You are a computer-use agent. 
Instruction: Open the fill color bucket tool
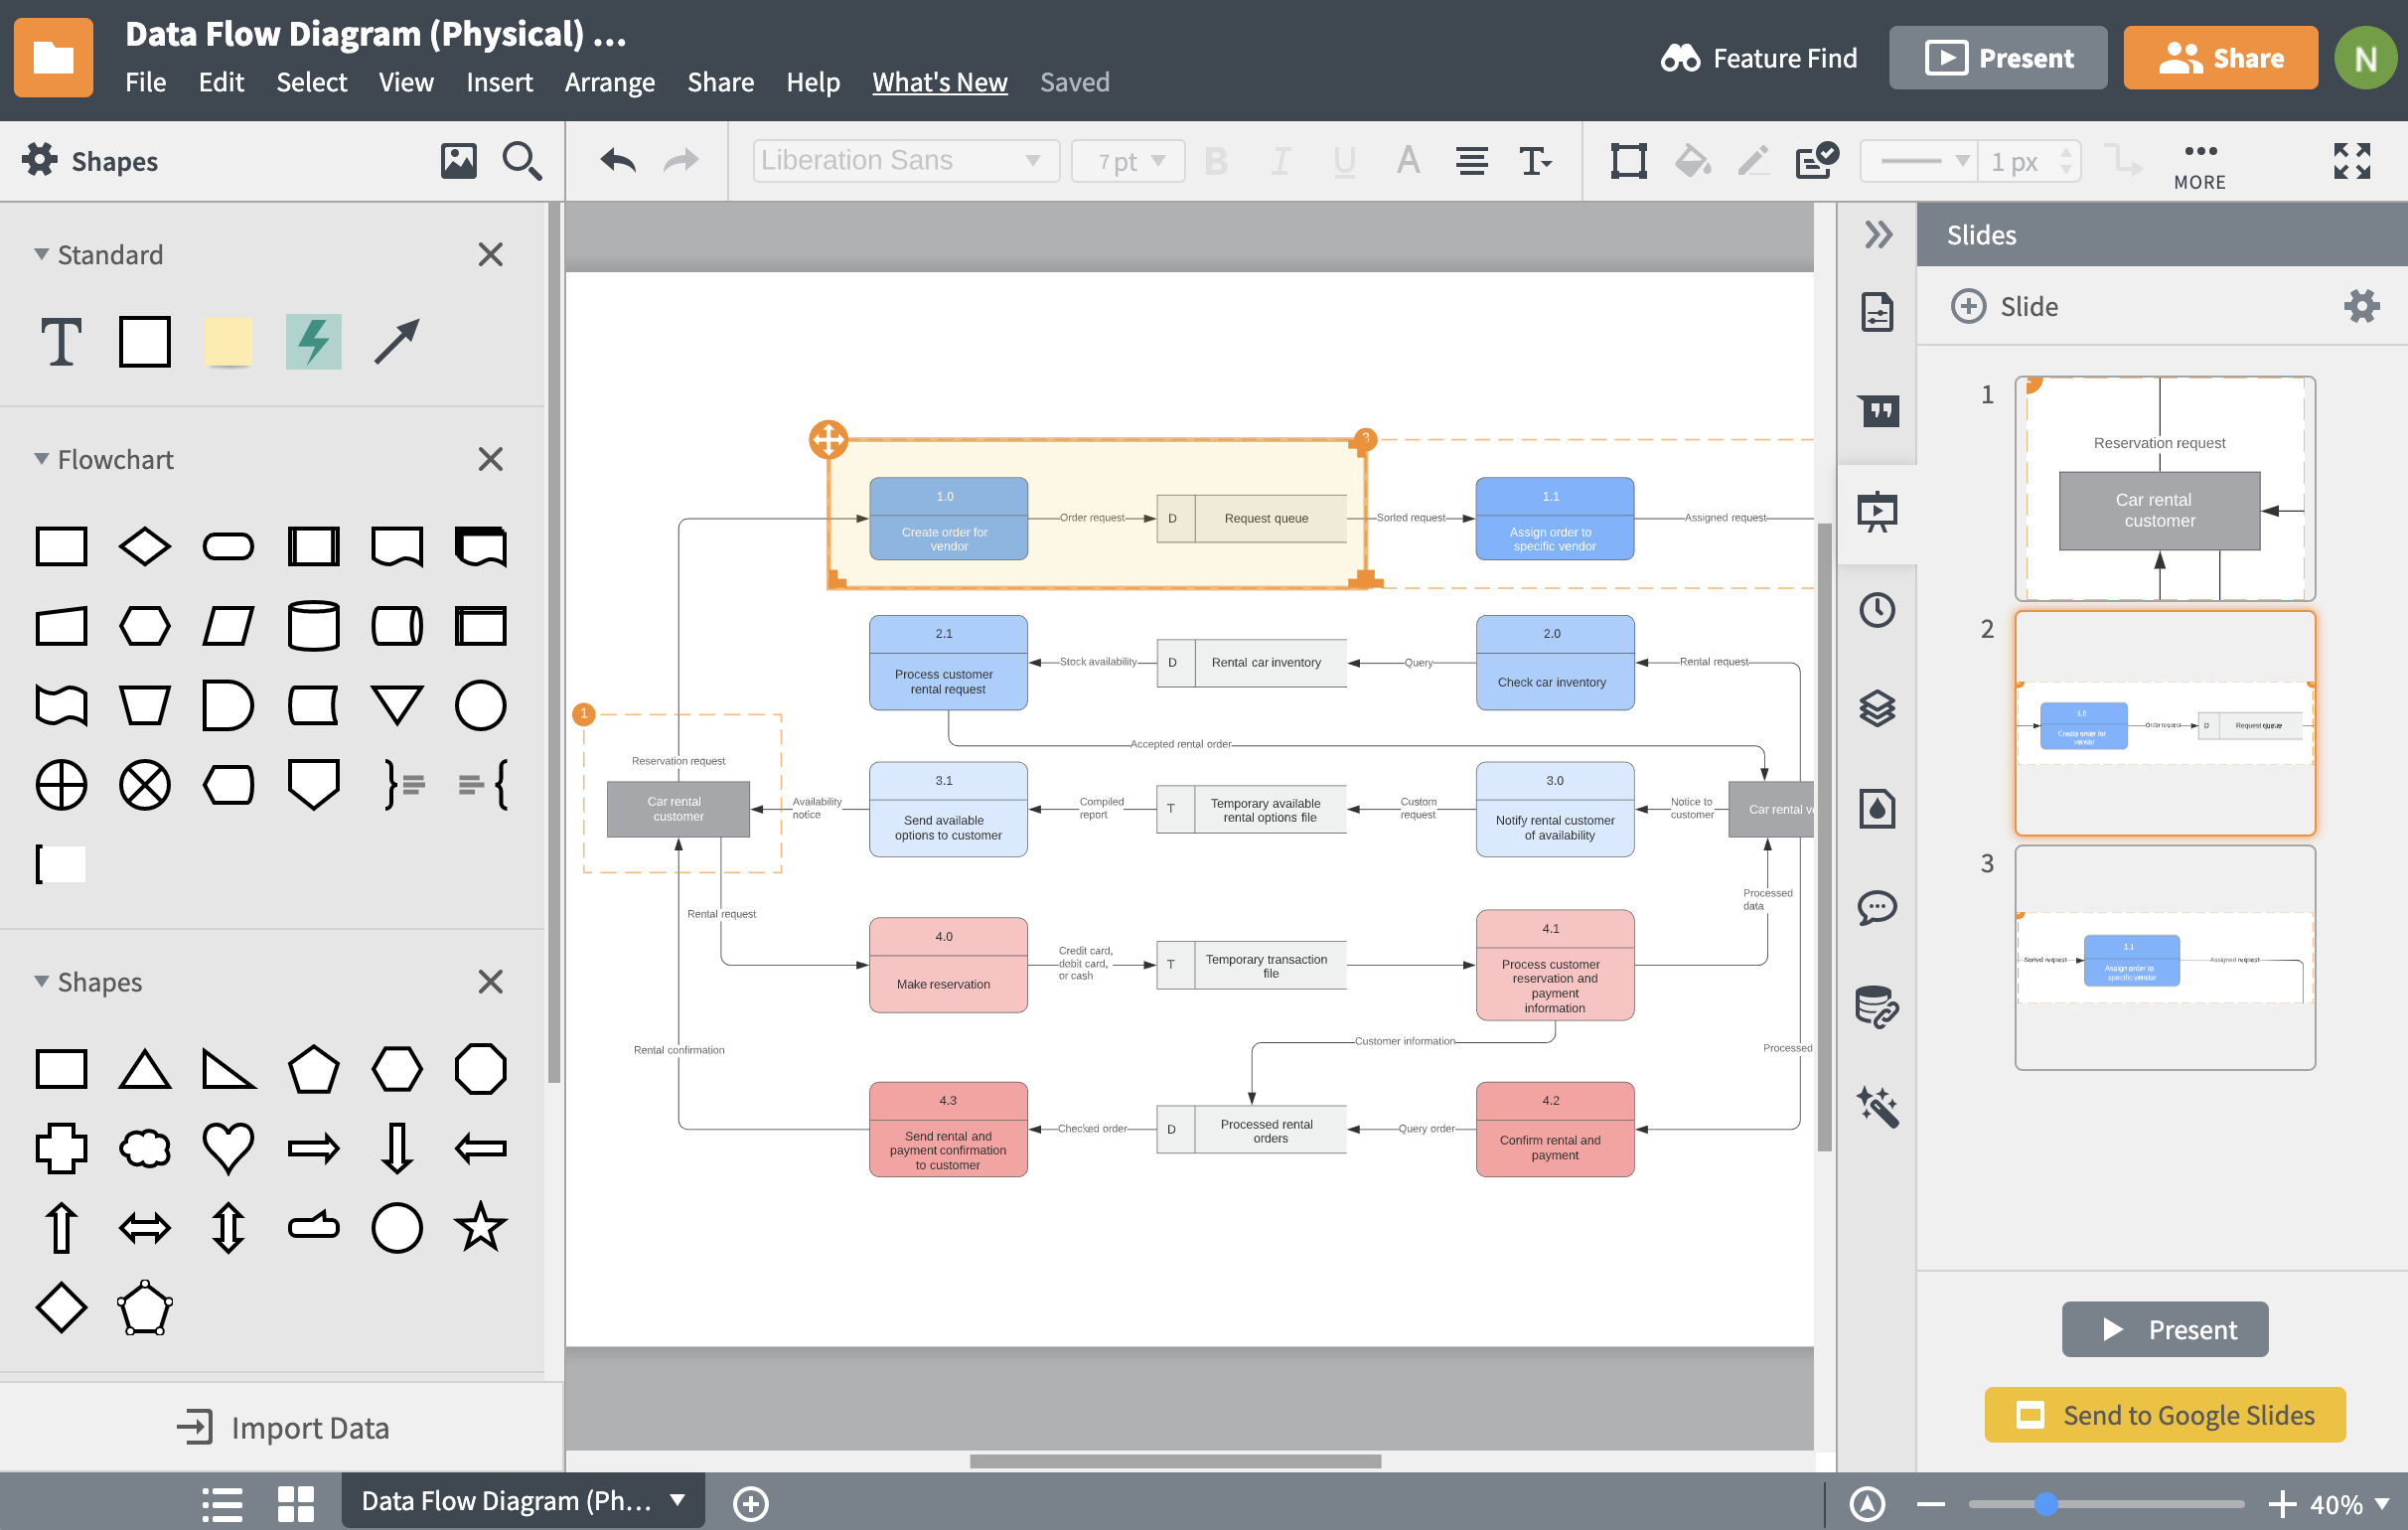(x=1690, y=160)
